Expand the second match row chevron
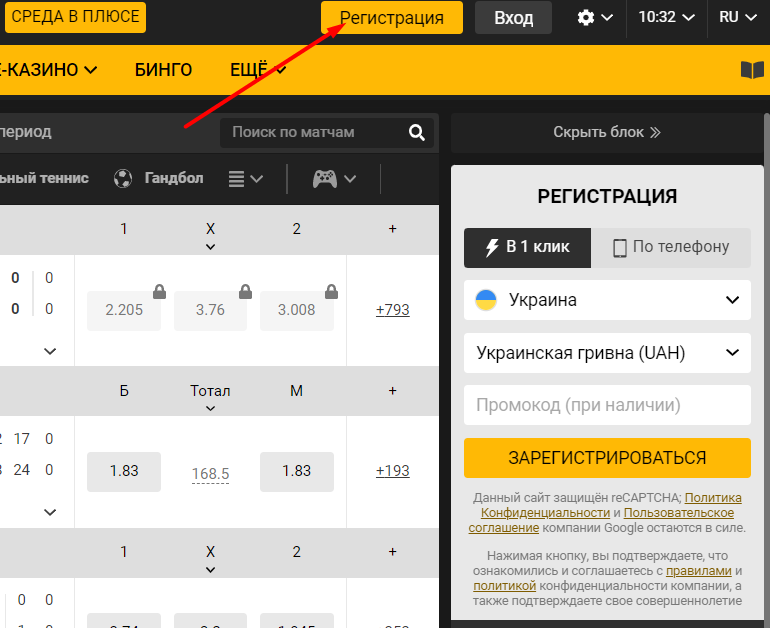Viewport: 770px width, 628px height. [x=50, y=512]
